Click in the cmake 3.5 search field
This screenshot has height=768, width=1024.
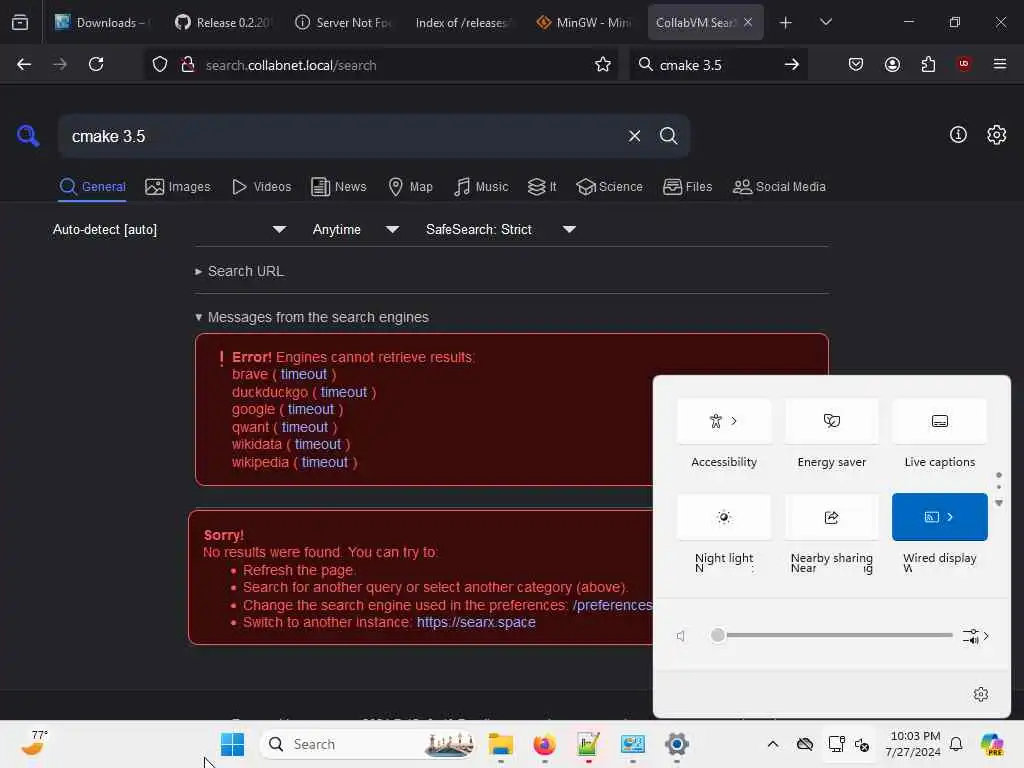pyautogui.click(x=346, y=136)
